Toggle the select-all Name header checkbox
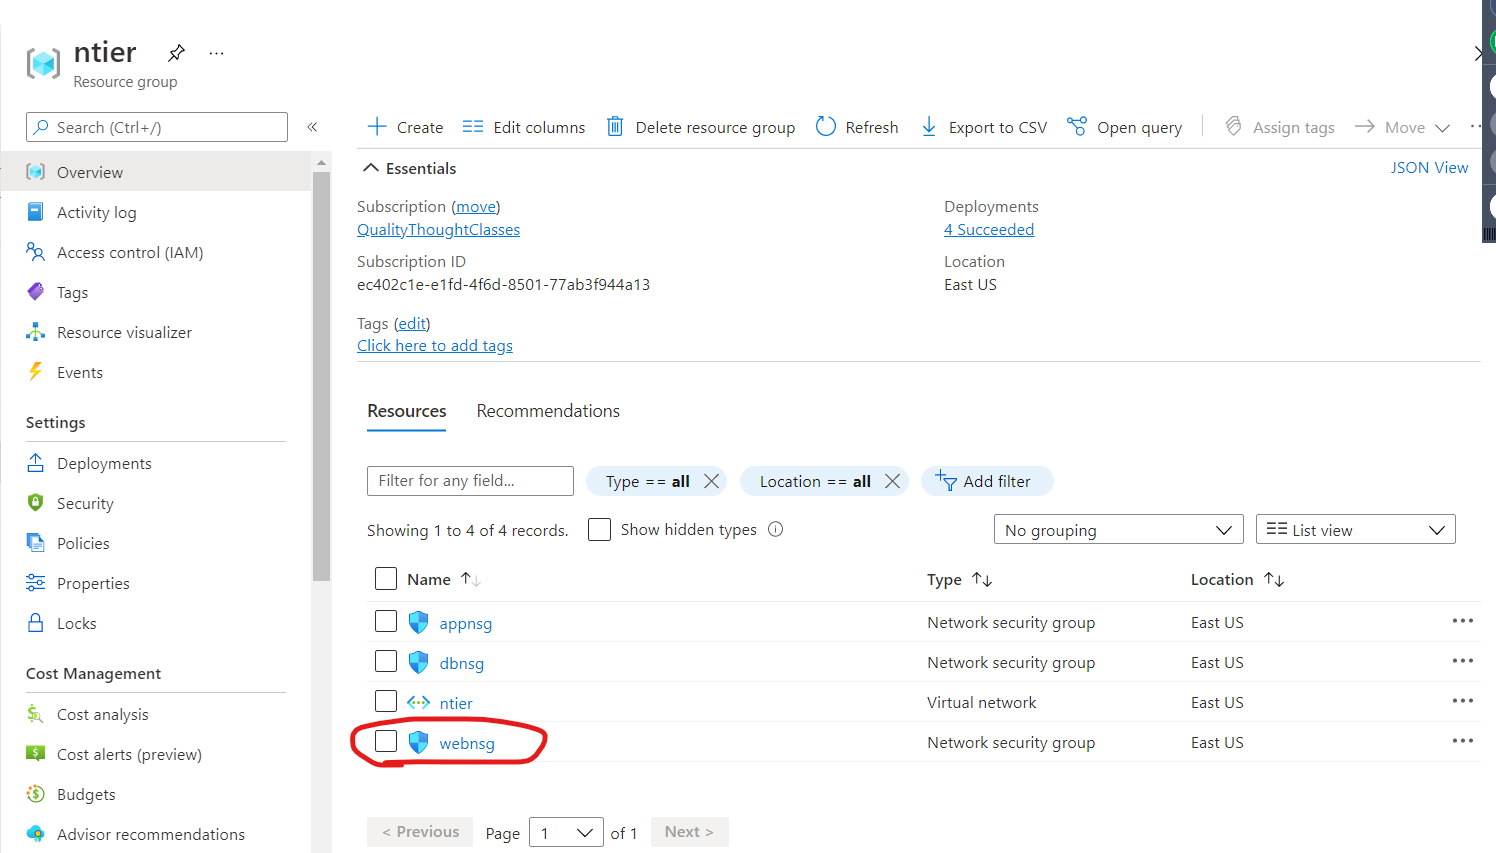1496x853 pixels. [386, 579]
